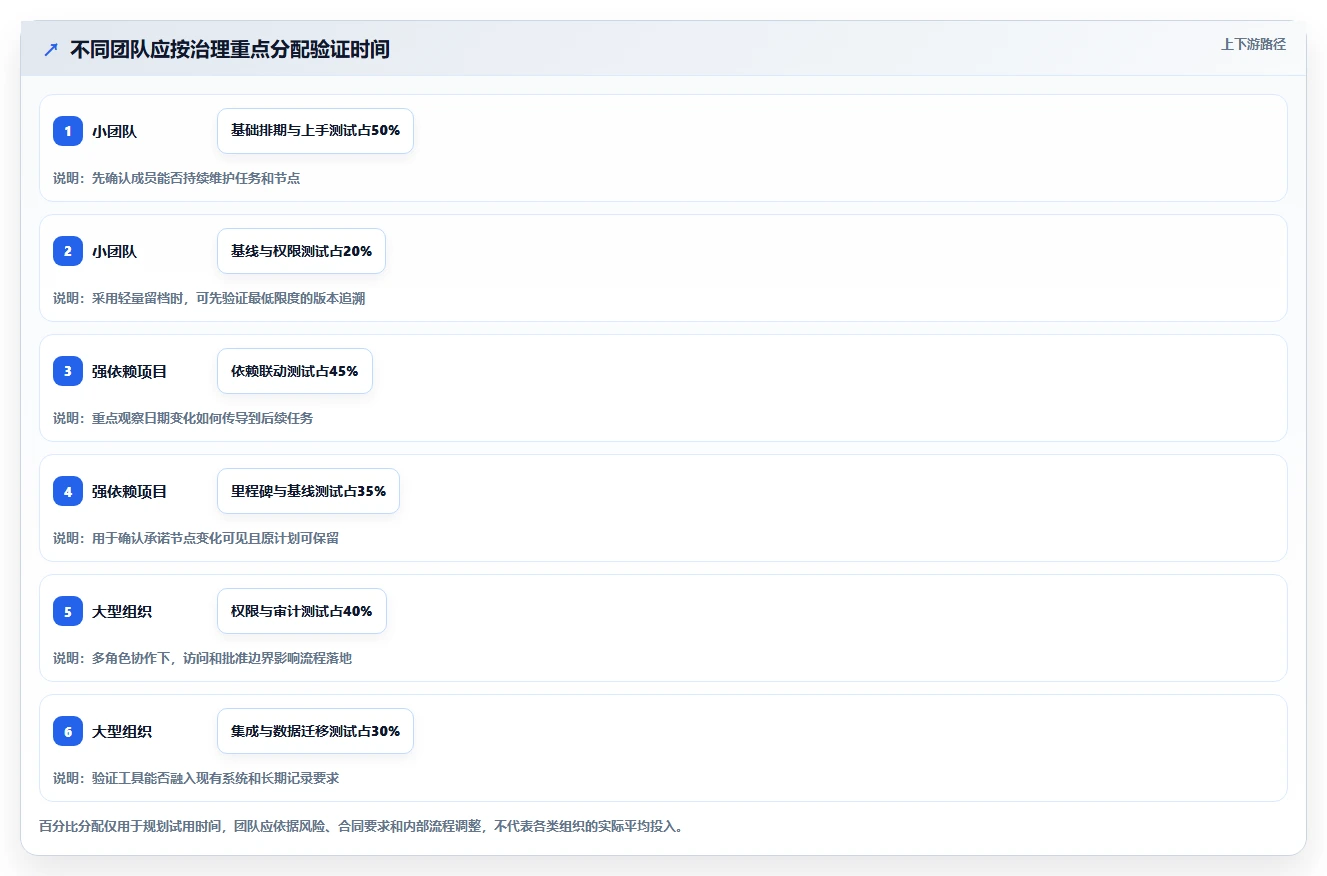Click 小团队 label in row 2

coord(114,251)
